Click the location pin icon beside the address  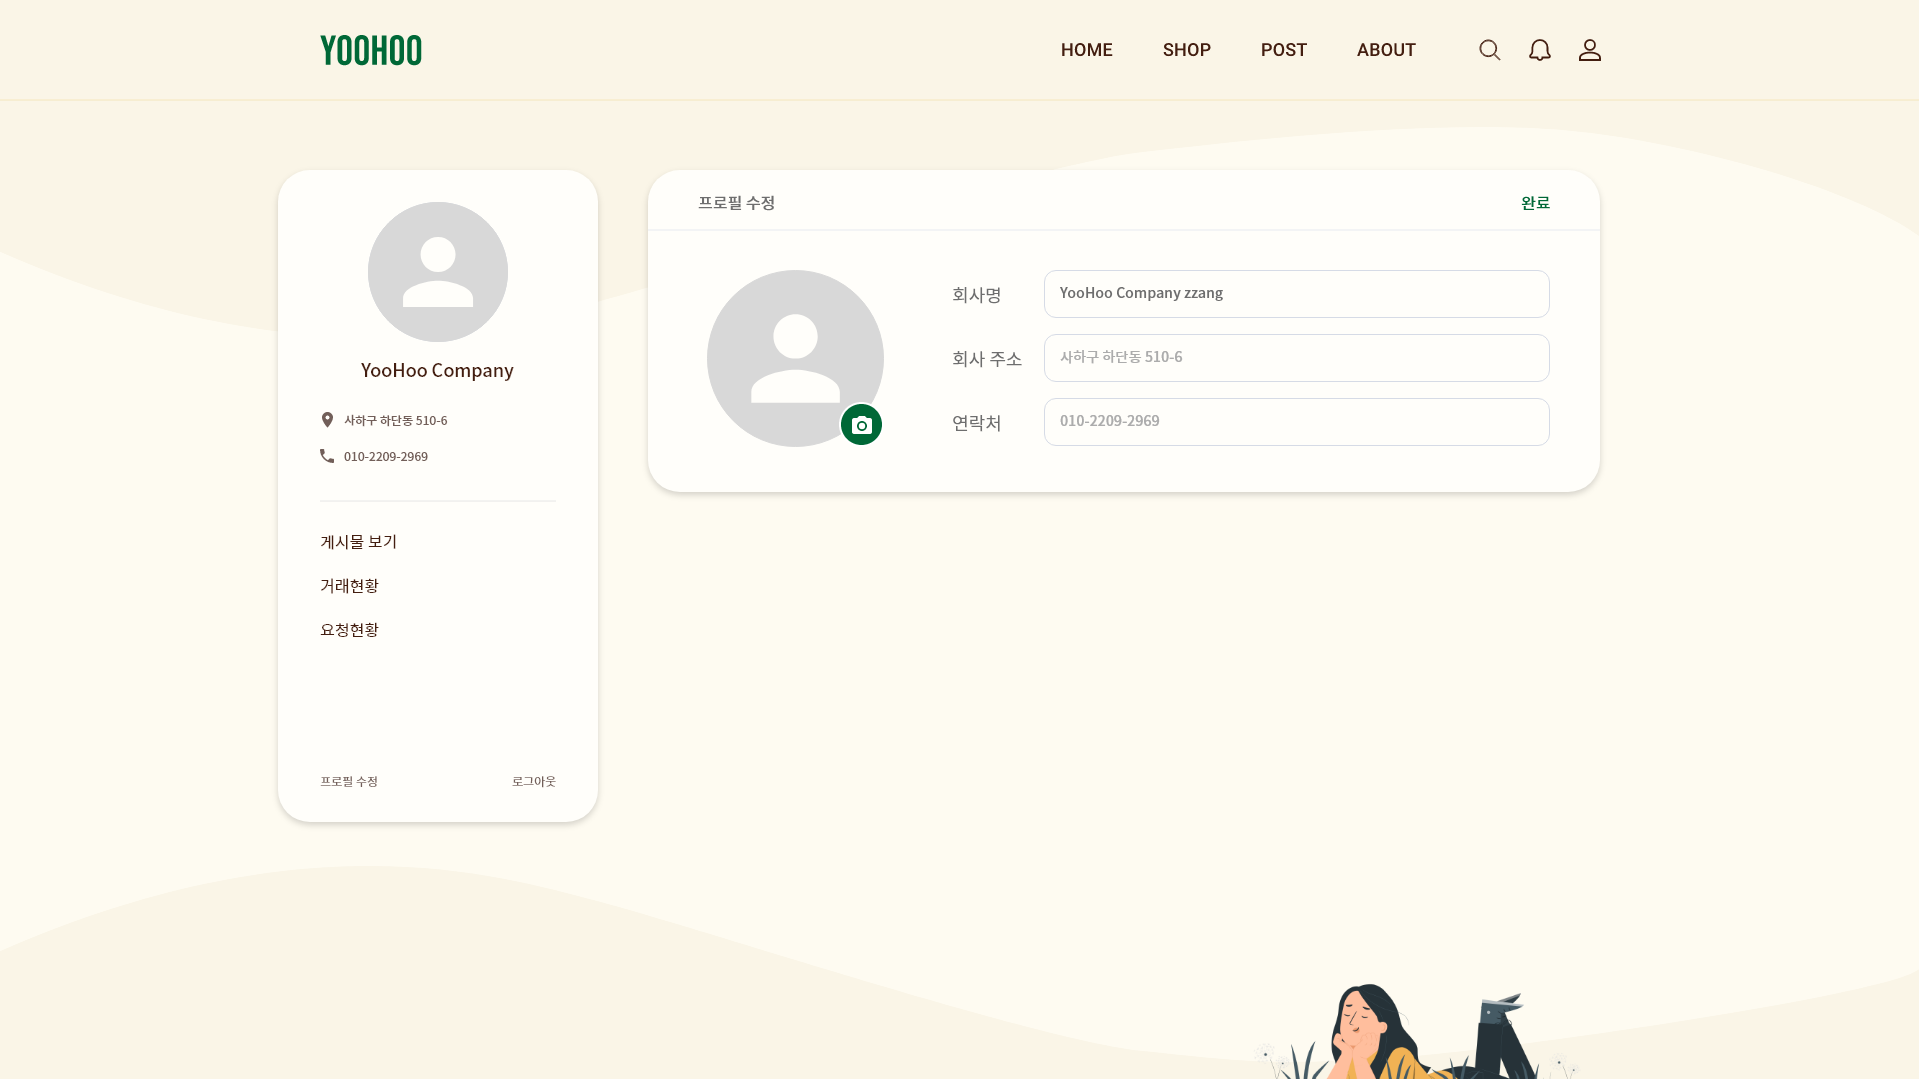click(x=327, y=419)
